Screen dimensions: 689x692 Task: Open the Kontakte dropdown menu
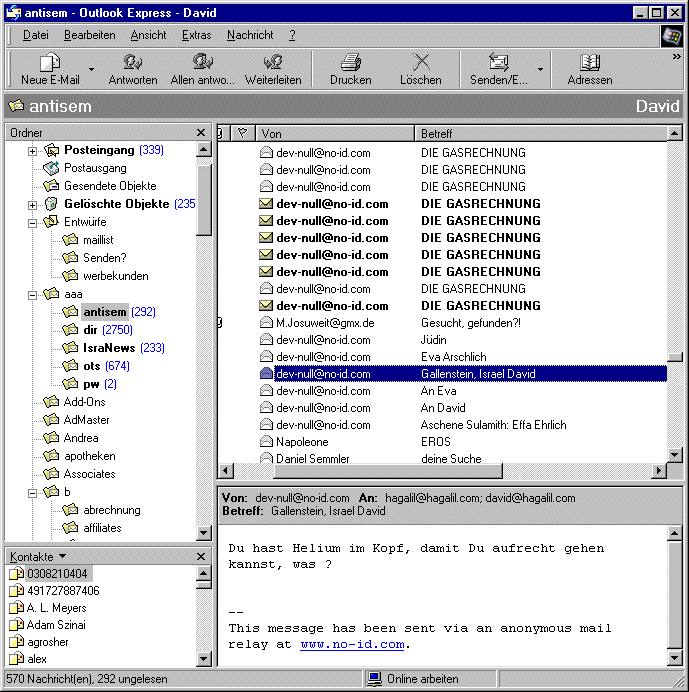[62, 556]
